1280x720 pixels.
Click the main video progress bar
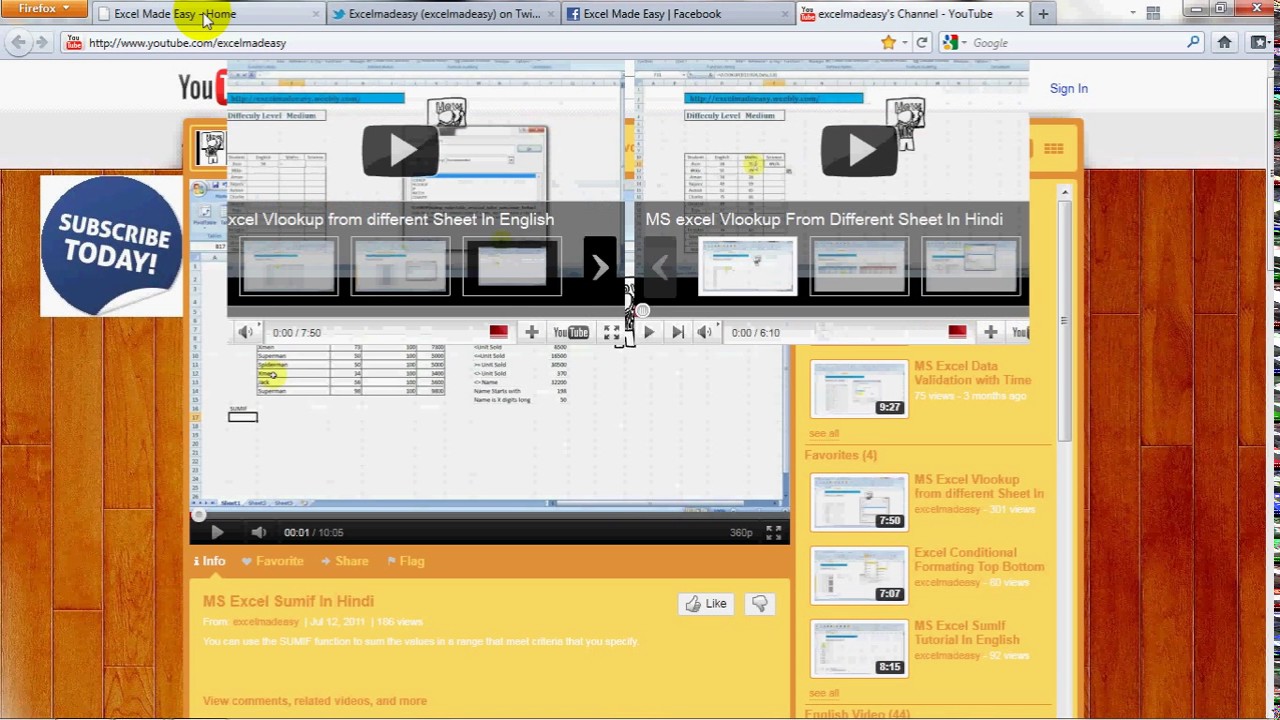[x=489, y=515]
